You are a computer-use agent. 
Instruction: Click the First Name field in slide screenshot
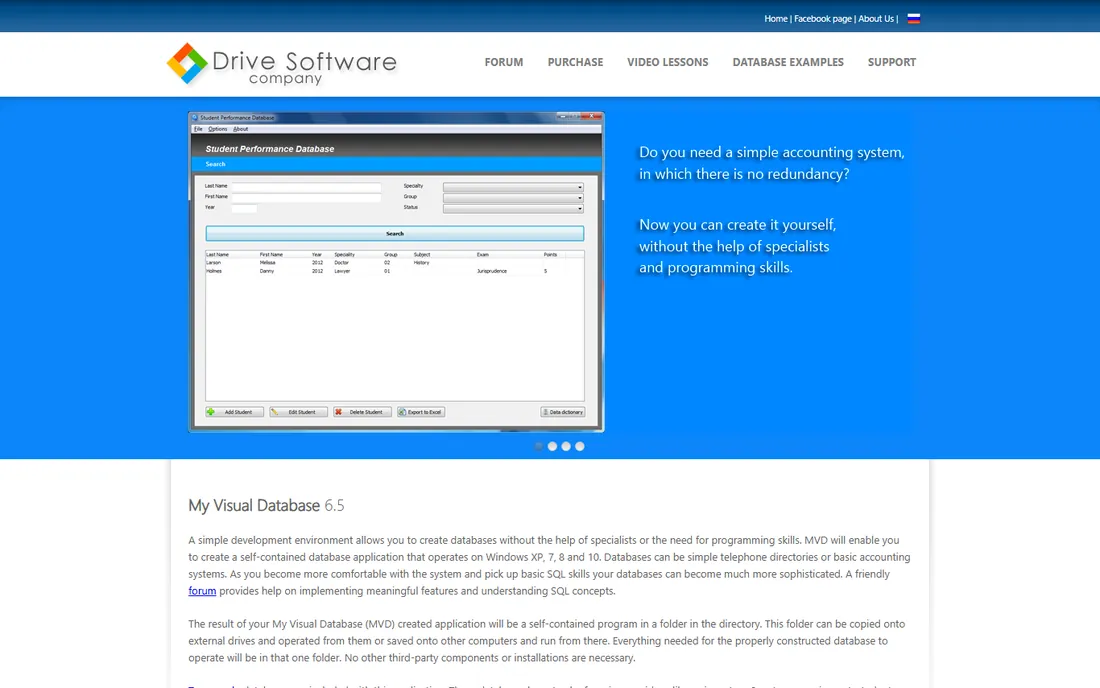pyautogui.click(x=307, y=198)
